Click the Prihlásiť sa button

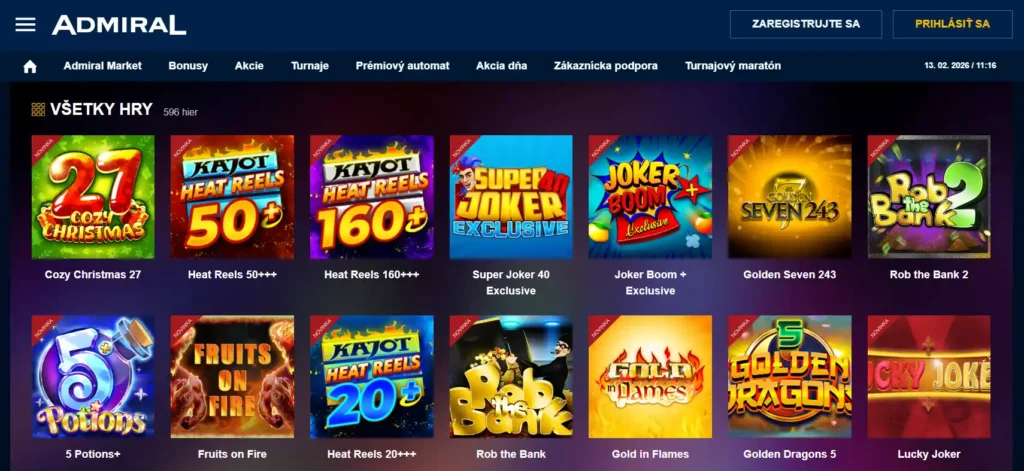pyautogui.click(x=952, y=24)
